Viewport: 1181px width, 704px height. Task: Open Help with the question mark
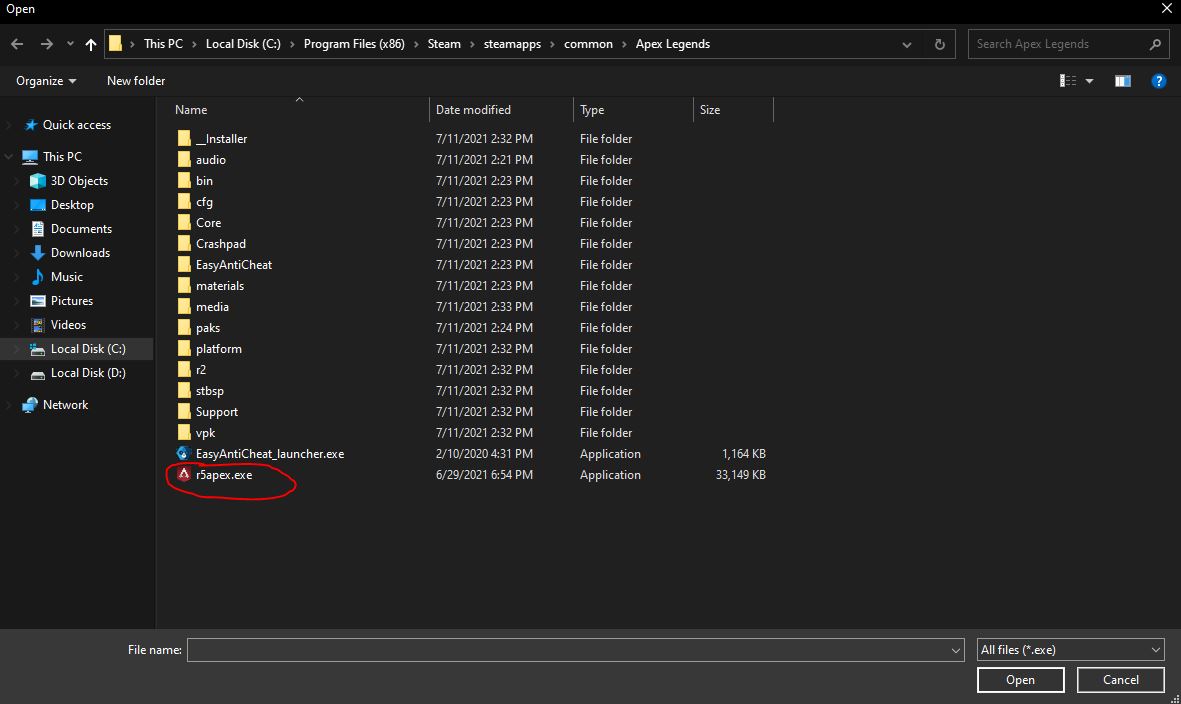tap(1158, 81)
